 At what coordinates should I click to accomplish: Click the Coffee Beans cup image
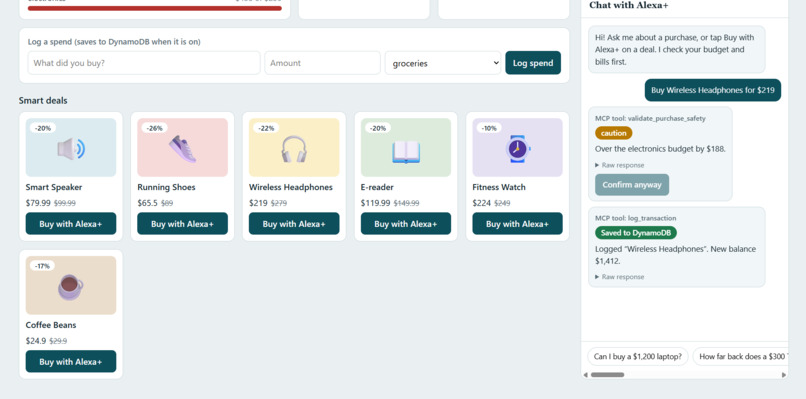(71, 285)
